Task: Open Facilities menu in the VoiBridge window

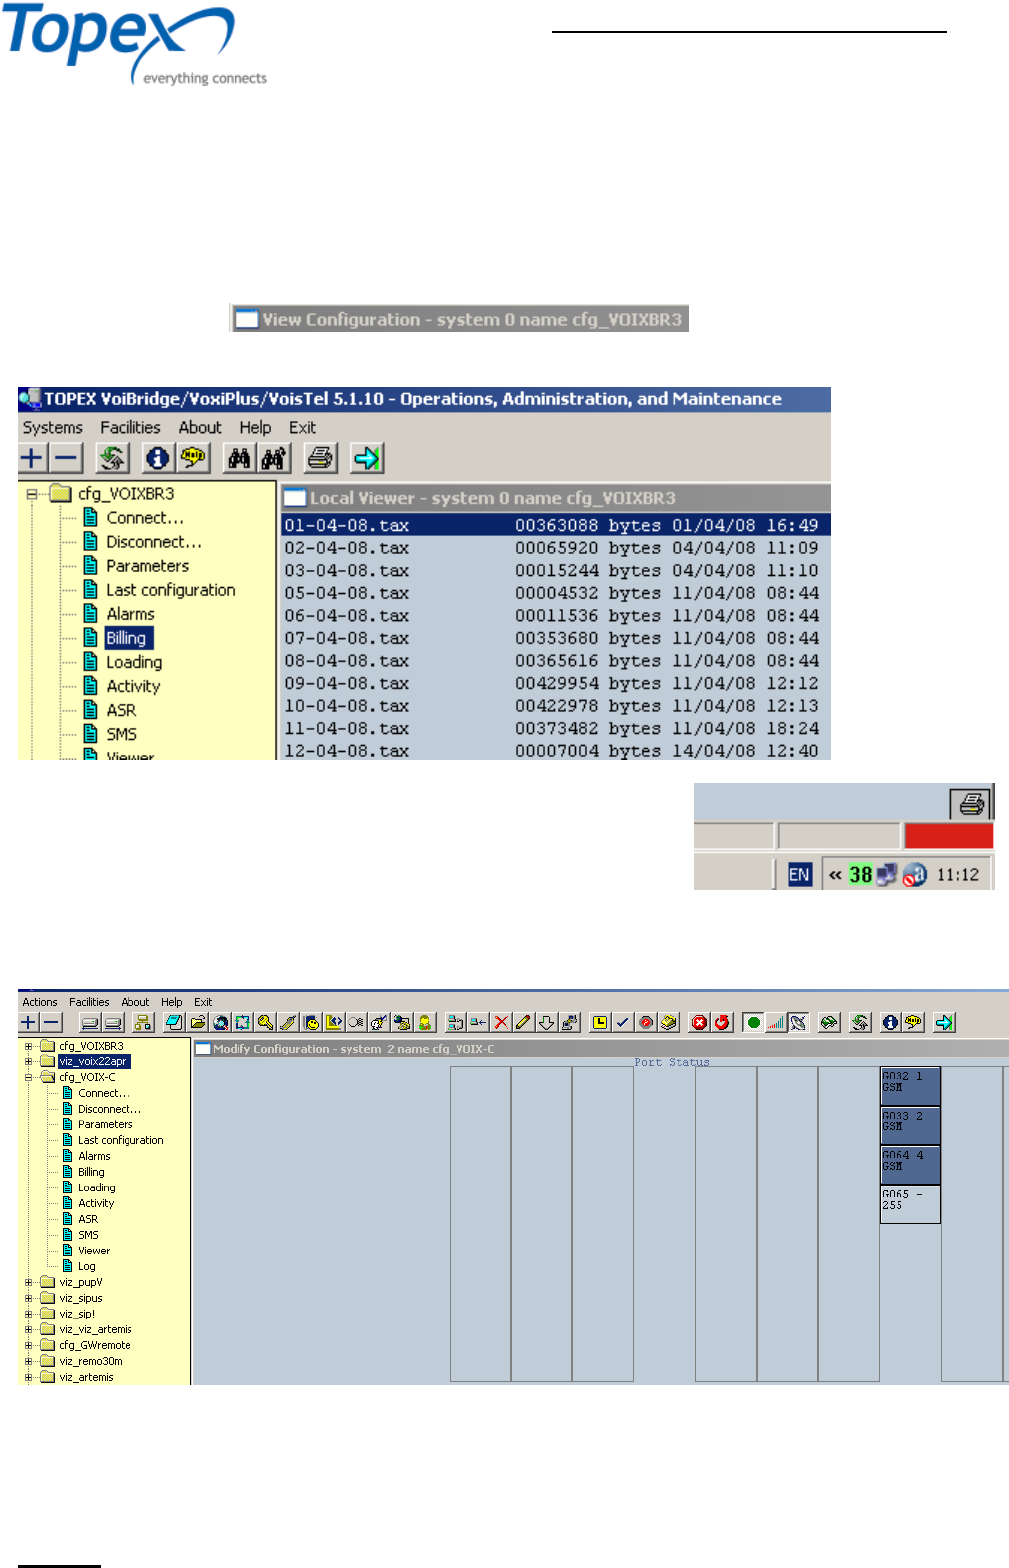Action: pyautogui.click(x=130, y=428)
